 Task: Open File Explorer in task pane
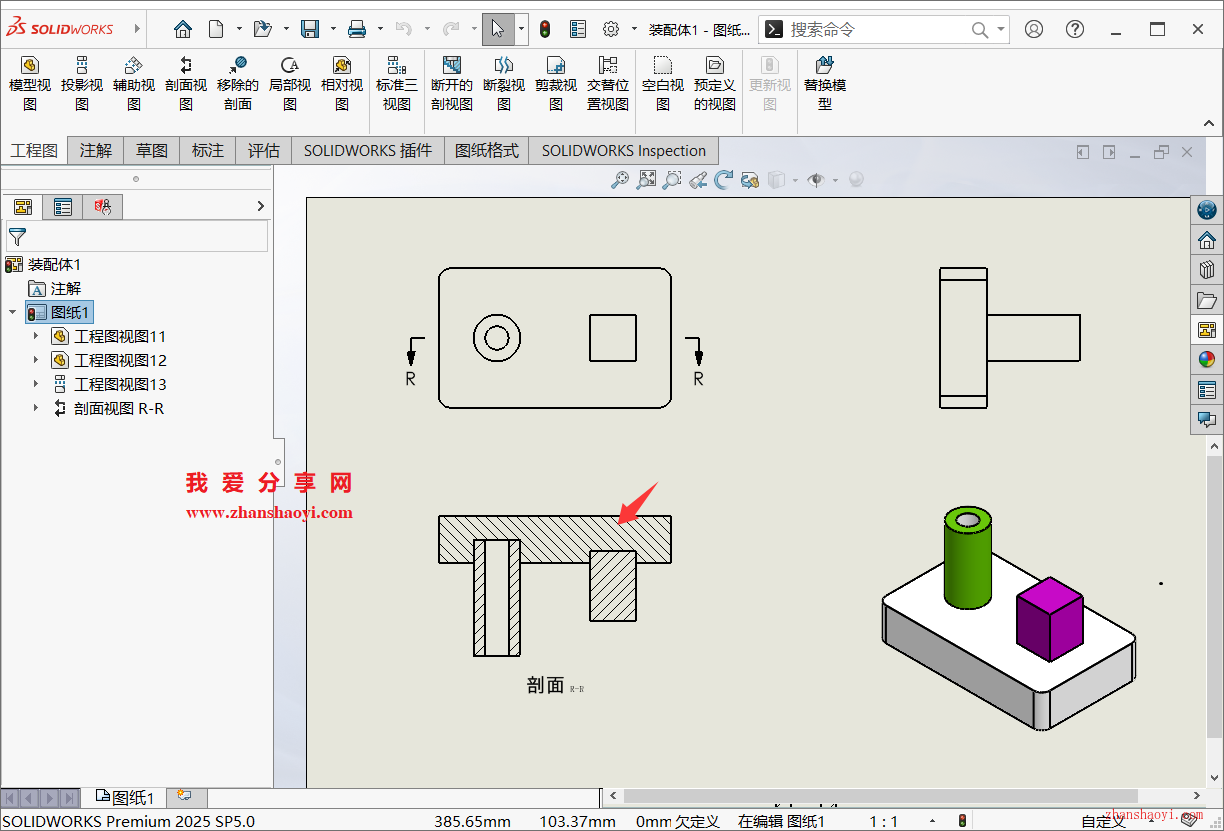click(1207, 300)
